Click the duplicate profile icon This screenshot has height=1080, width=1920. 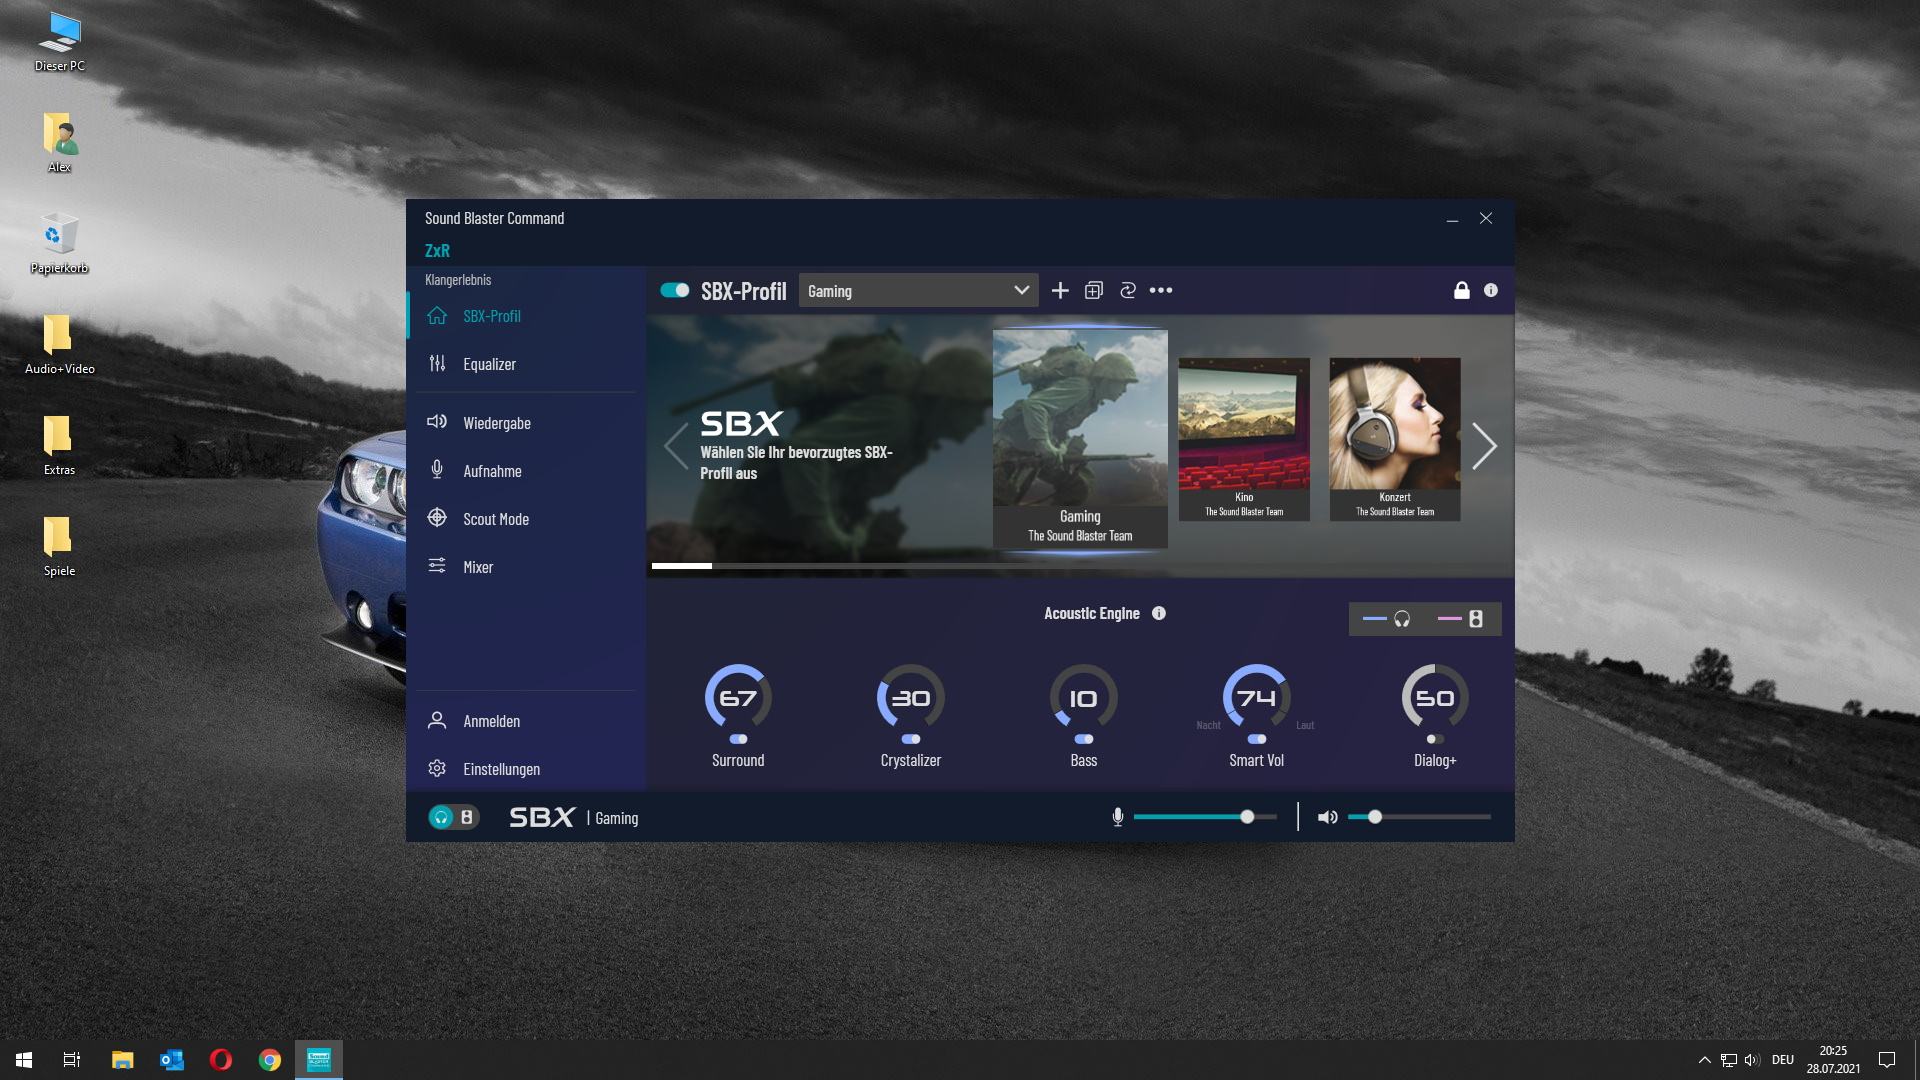[x=1094, y=290]
